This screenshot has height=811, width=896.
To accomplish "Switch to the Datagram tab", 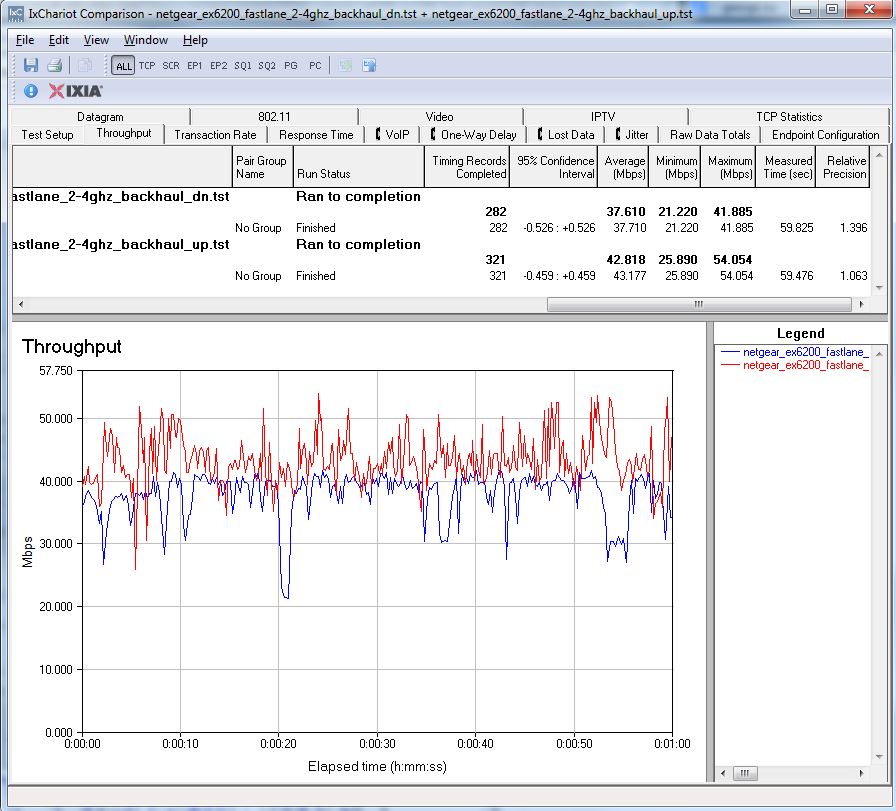I will [x=100, y=117].
